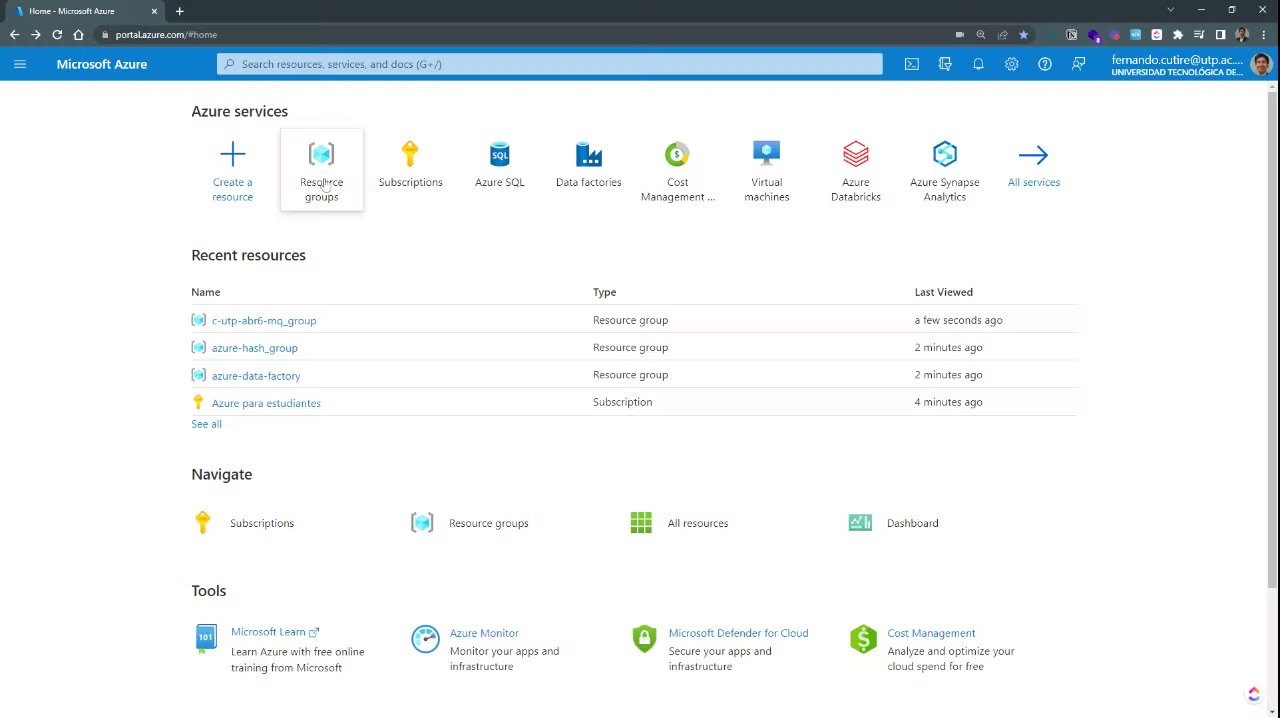Click the page vertical scrollbar

coord(1272,340)
